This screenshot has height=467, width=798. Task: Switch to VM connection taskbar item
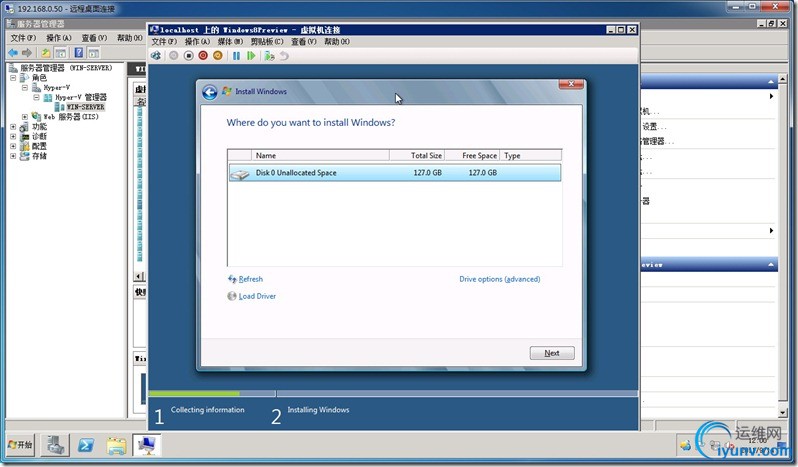point(147,445)
